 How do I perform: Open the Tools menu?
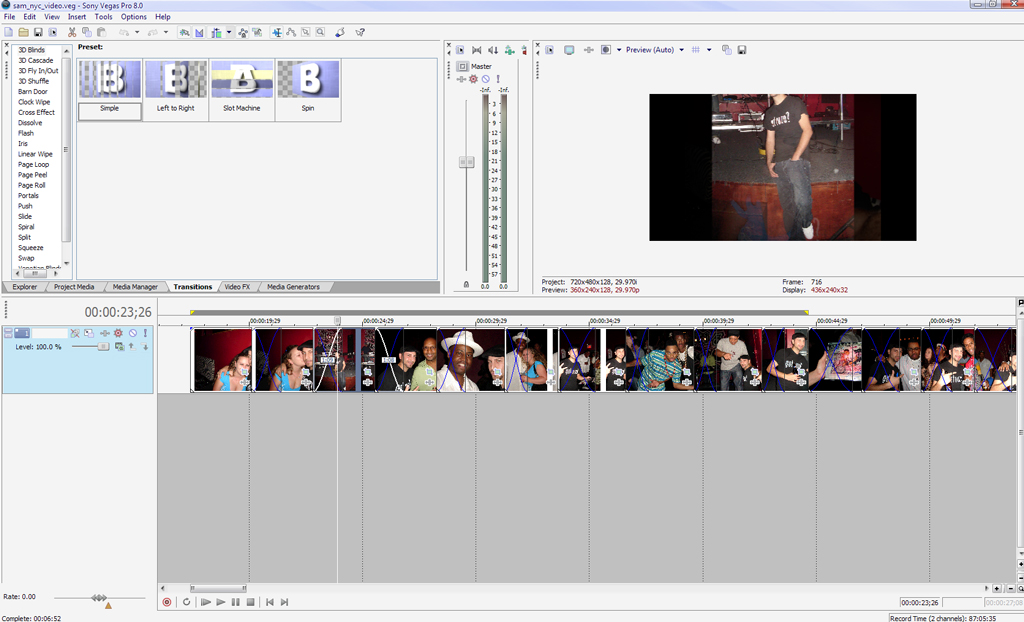pyautogui.click(x=103, y=16)
